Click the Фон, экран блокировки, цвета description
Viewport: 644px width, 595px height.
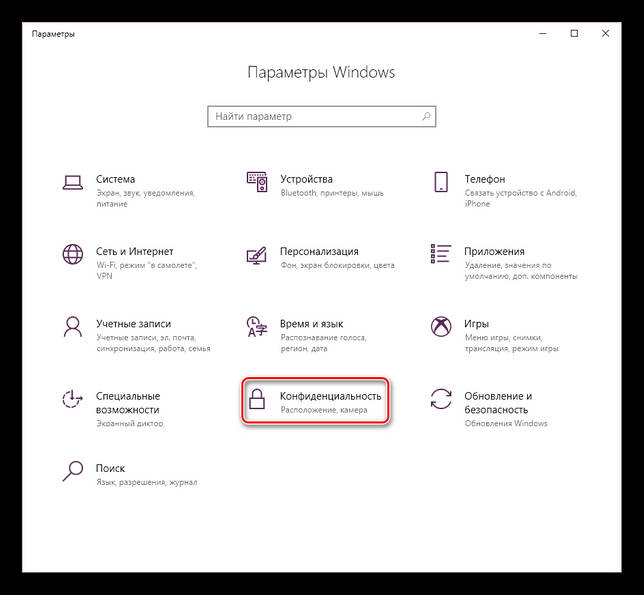point(337,265)
